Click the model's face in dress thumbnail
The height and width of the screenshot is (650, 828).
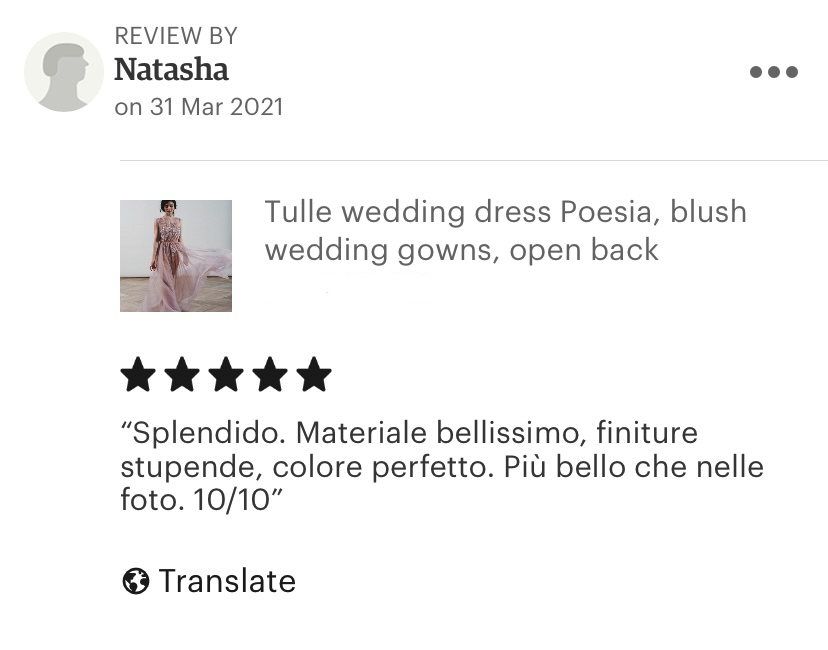tap(168, 209)
